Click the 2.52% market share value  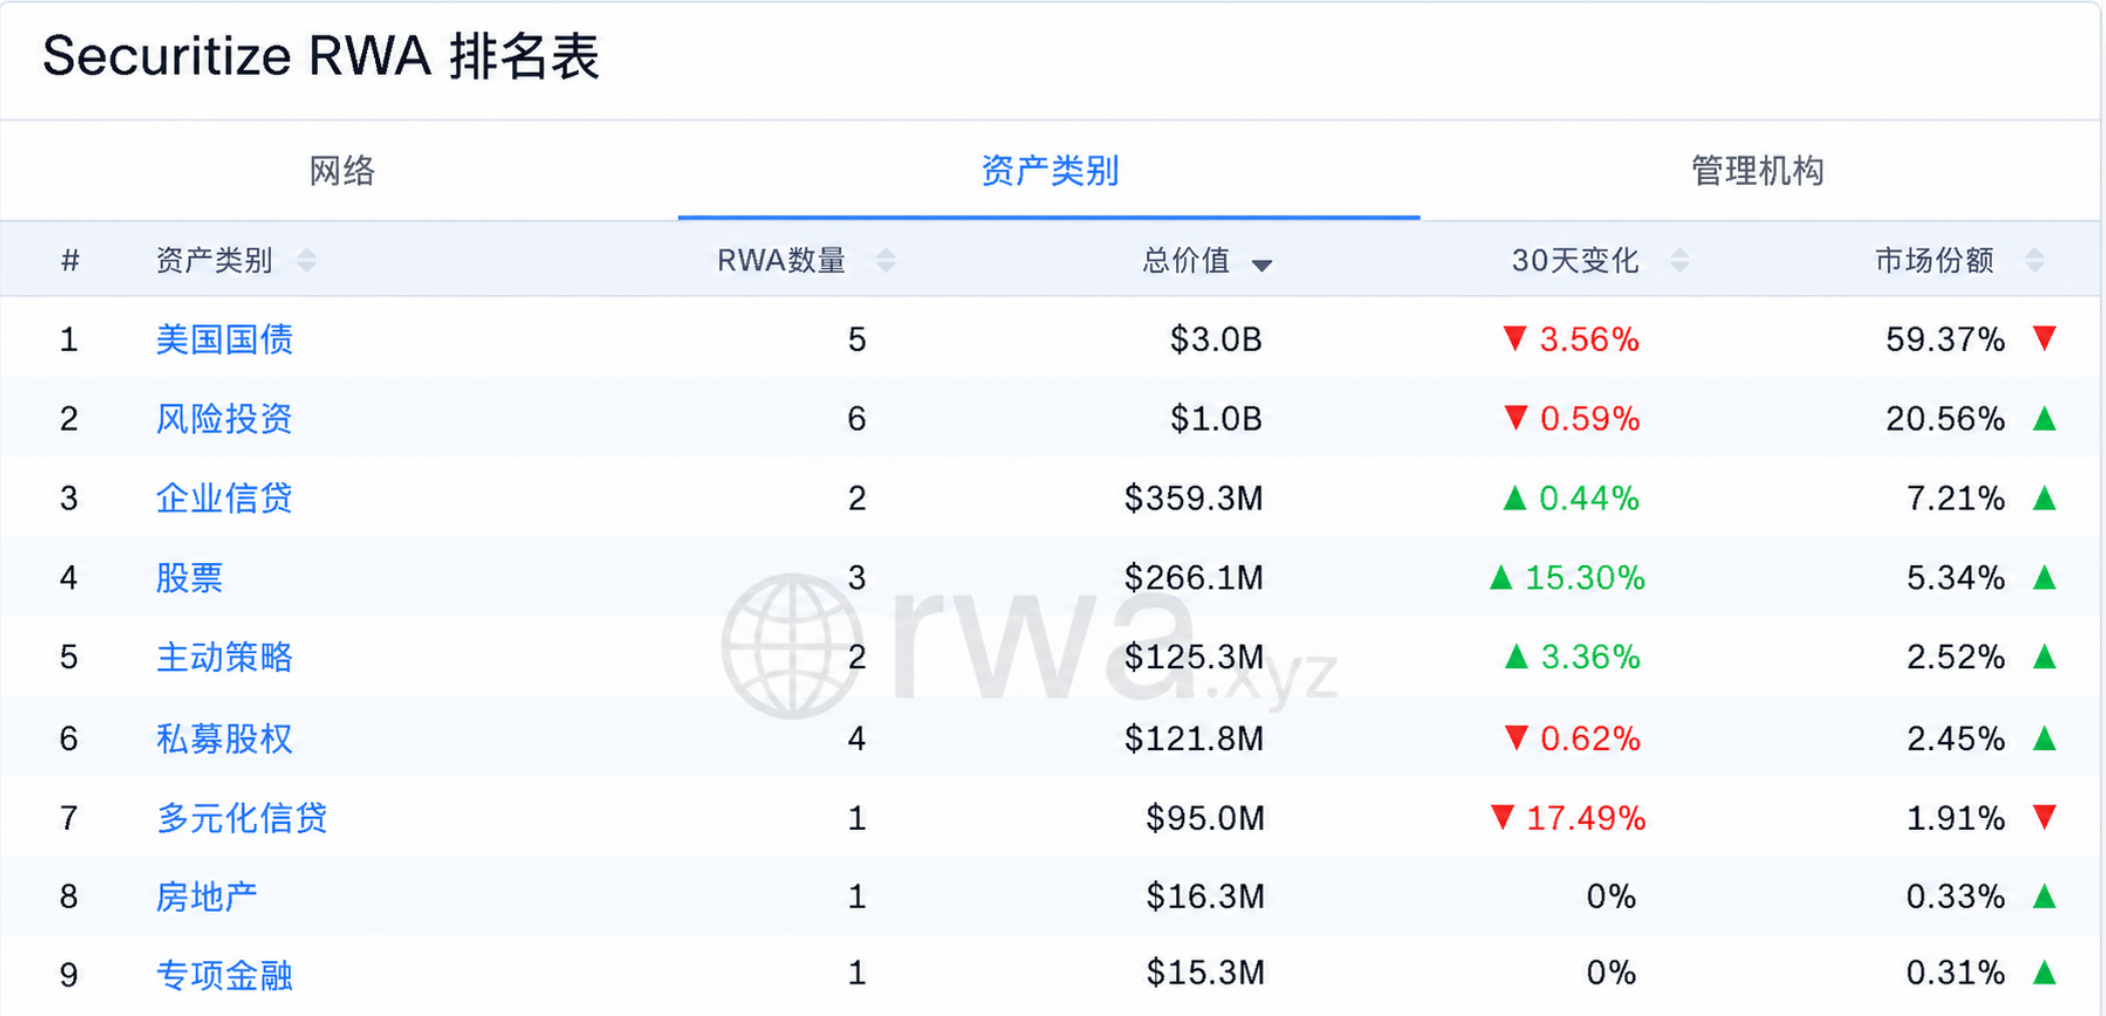point(1955,657)
